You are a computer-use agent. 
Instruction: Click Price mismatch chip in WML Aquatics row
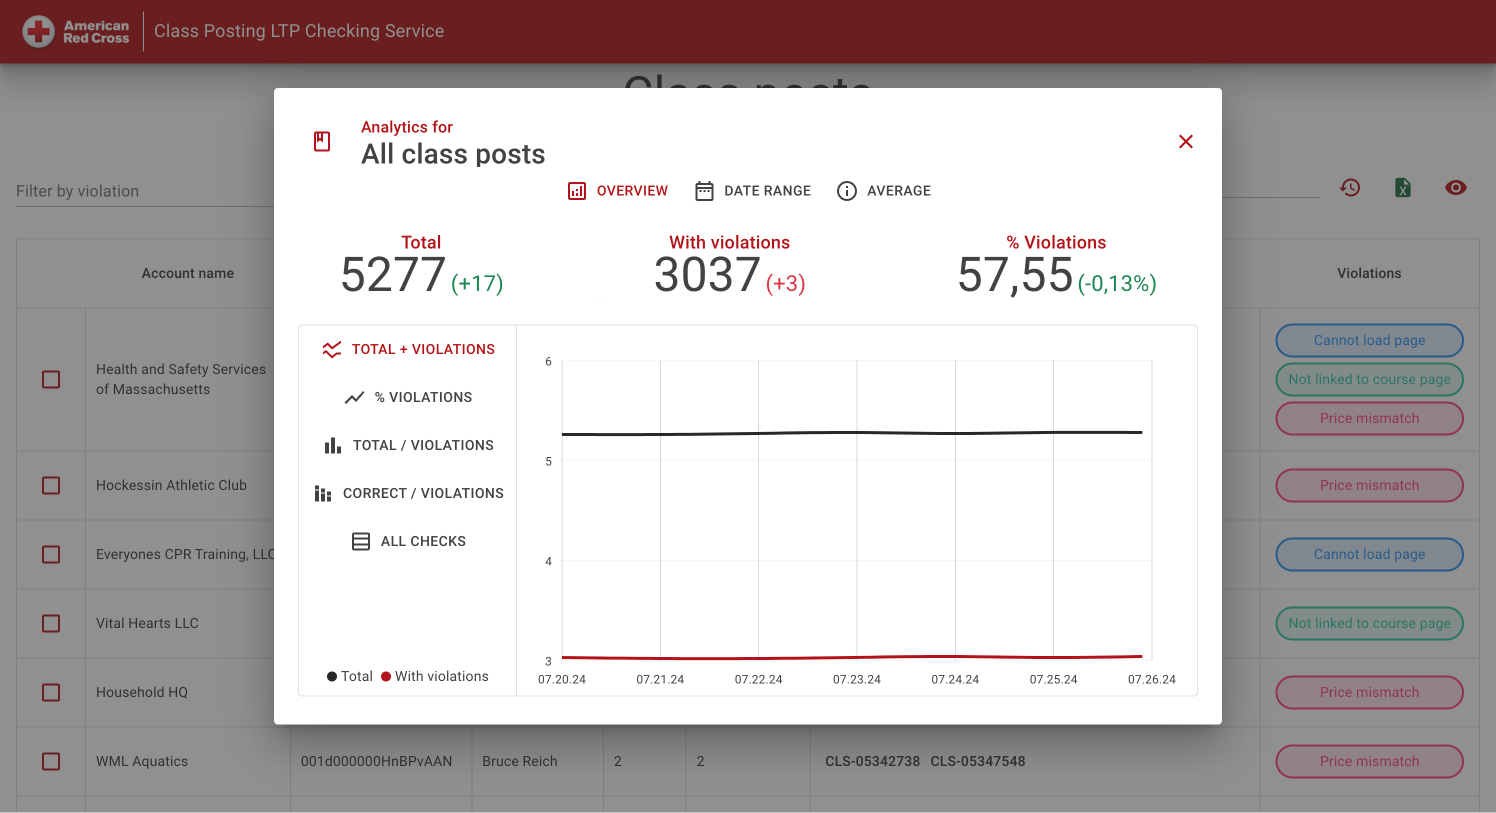click(1369, 761)
